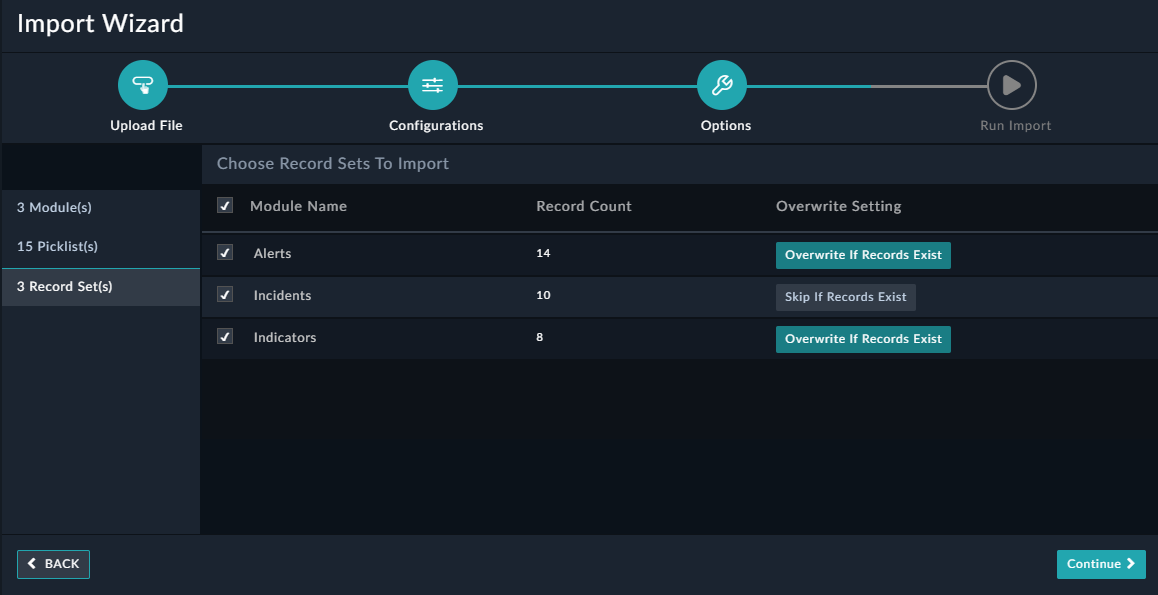The height and width of the screenshot is (595, 1158).
Task: Click the forward chevron inside Continue button
Action: 1128,564
